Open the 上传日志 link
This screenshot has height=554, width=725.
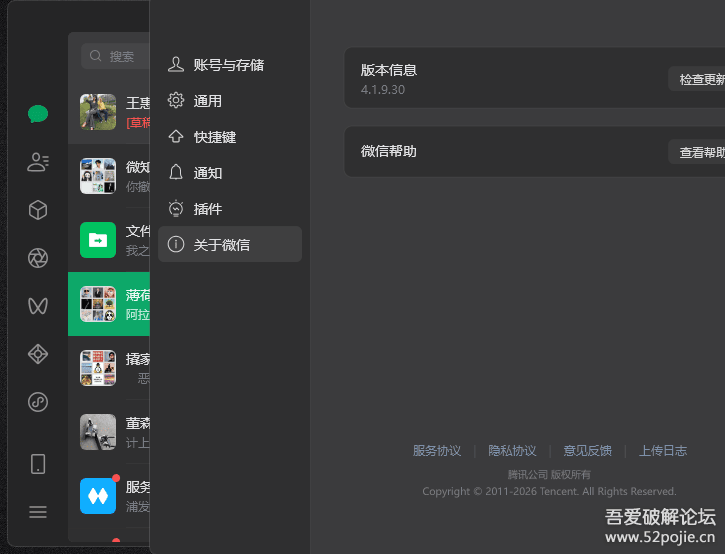tap(663, 450)
